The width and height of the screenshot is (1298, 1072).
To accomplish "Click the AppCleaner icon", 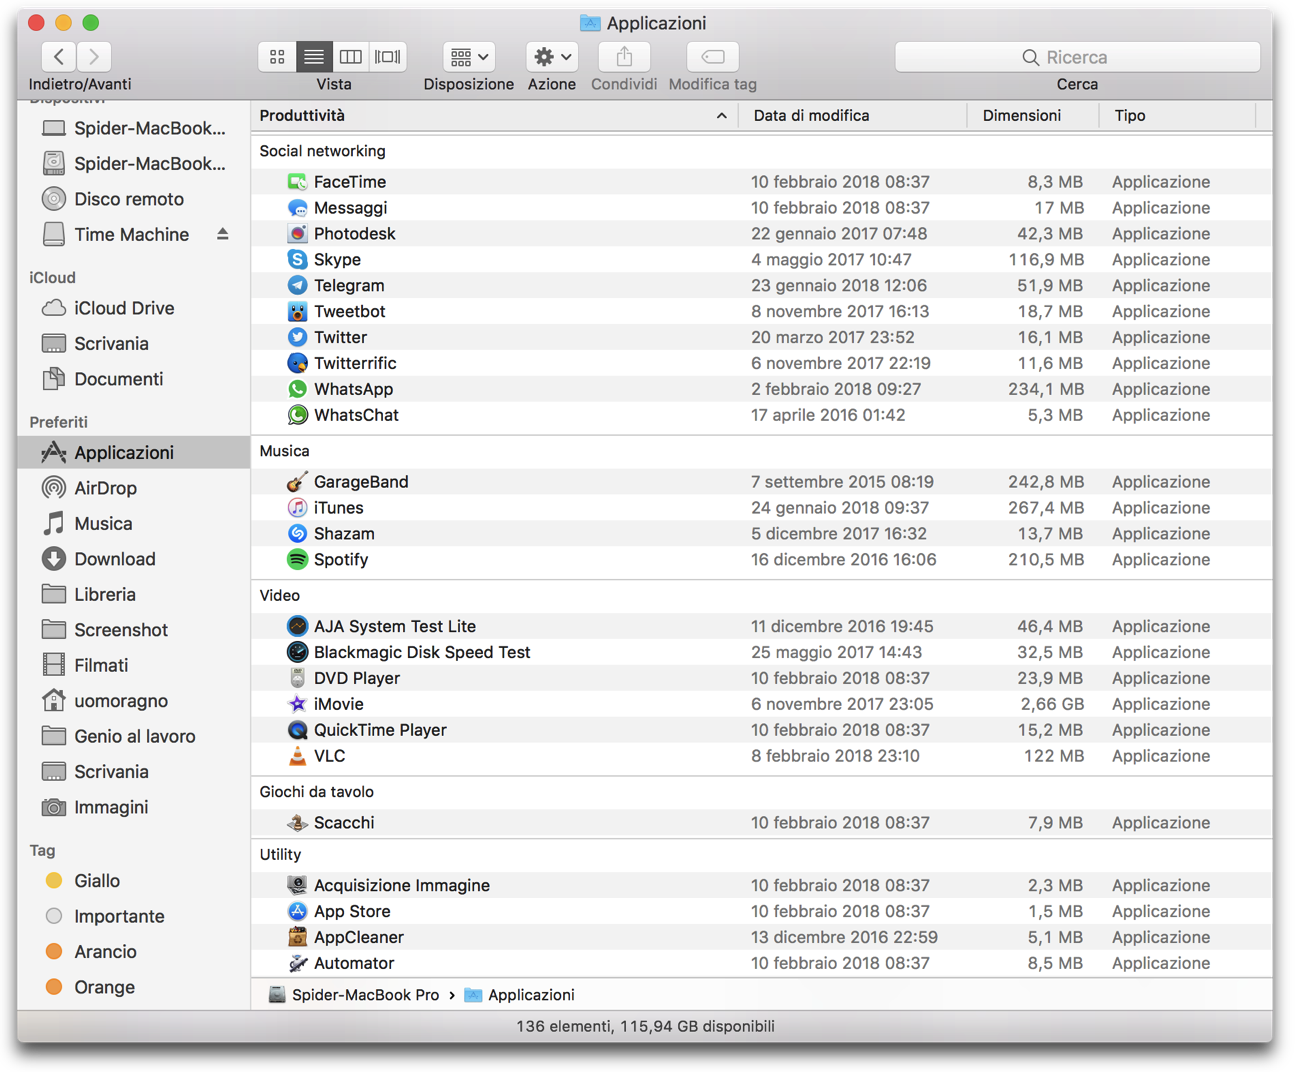I will (x=297, y=938).
